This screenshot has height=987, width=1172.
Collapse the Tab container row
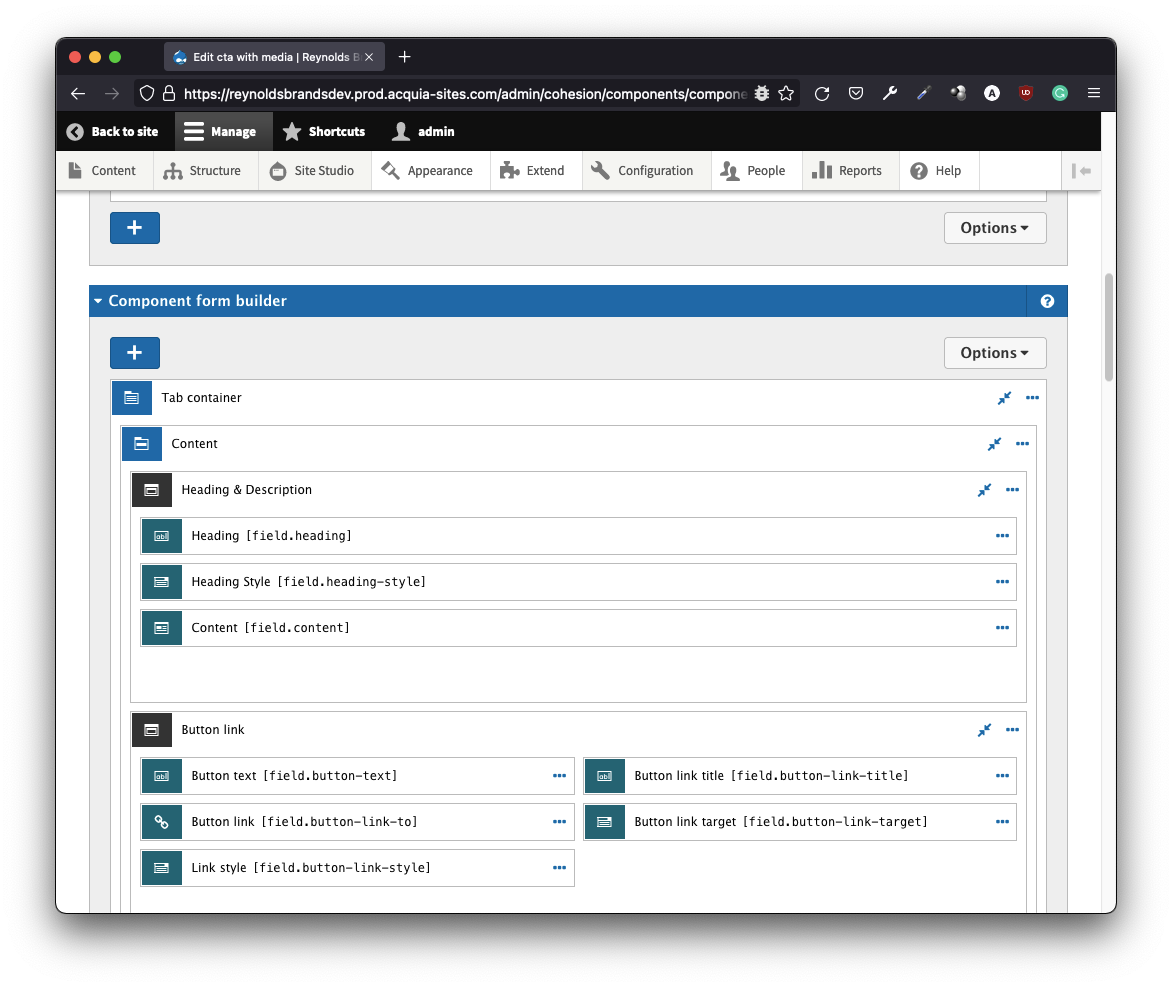1004,398
